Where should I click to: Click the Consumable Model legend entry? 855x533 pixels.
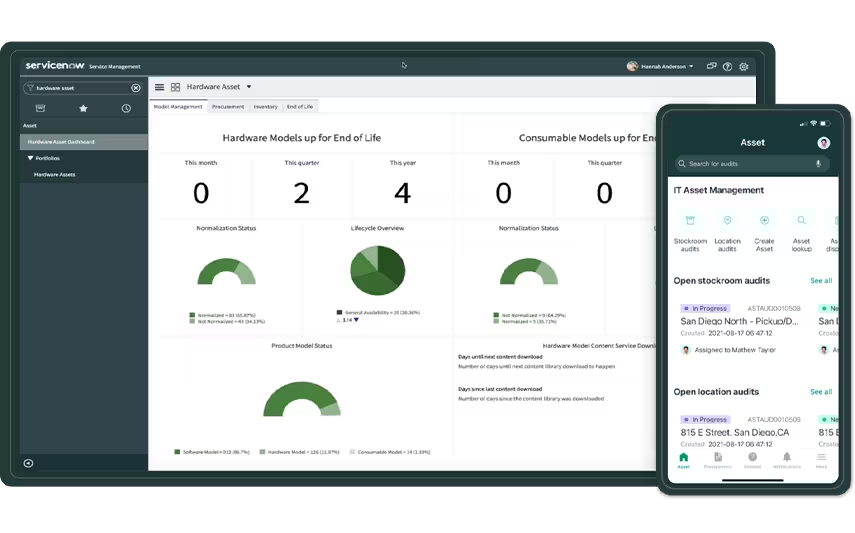pyautogui.click(x=390, y=452)
